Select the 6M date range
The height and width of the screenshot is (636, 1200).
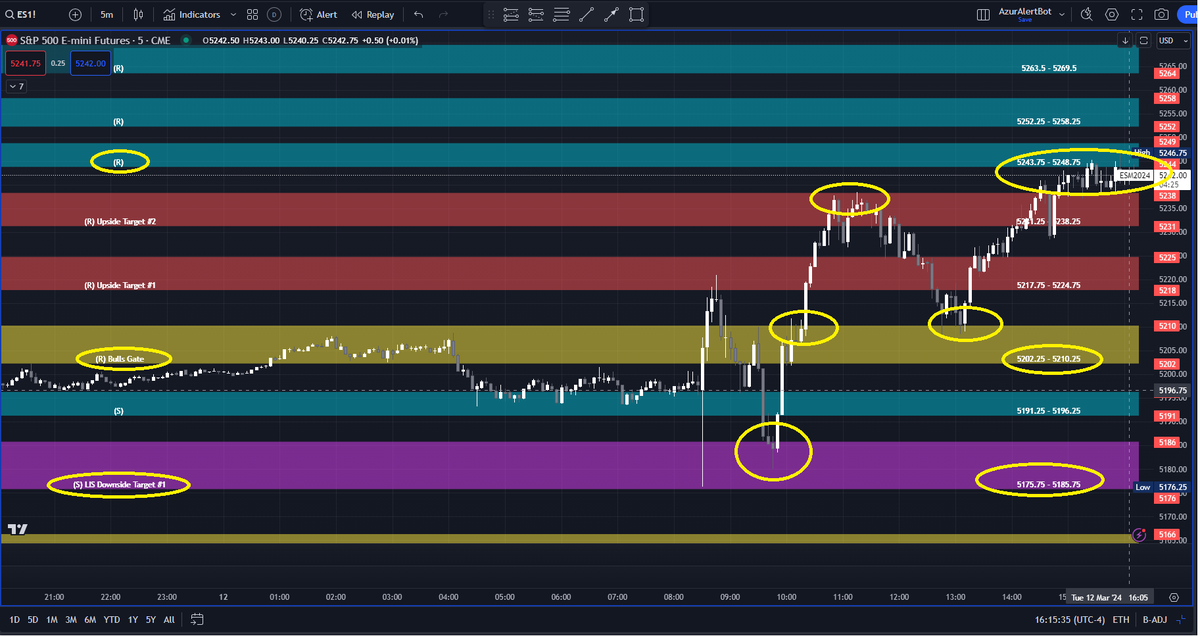tap(91, 619)
